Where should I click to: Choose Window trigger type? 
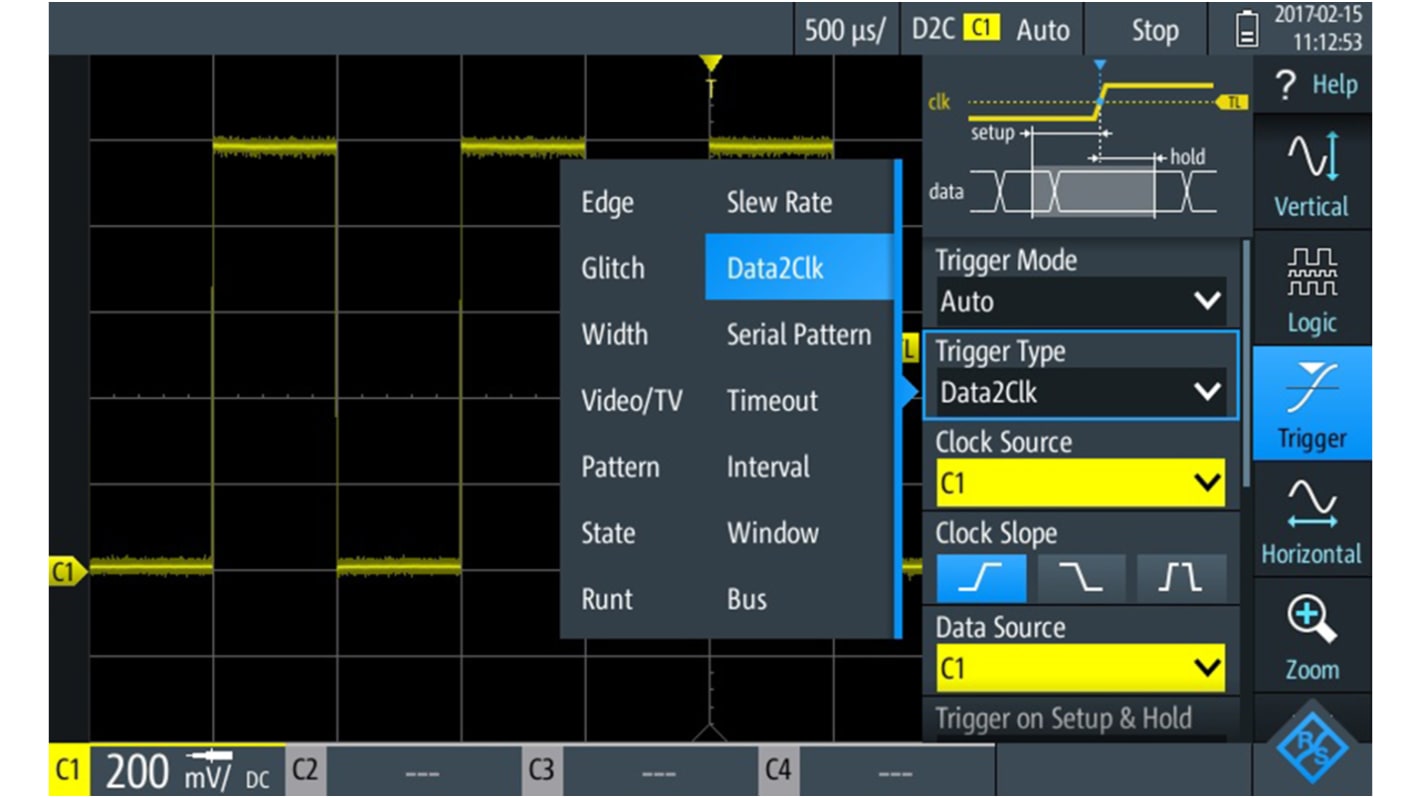coord(772,533)
